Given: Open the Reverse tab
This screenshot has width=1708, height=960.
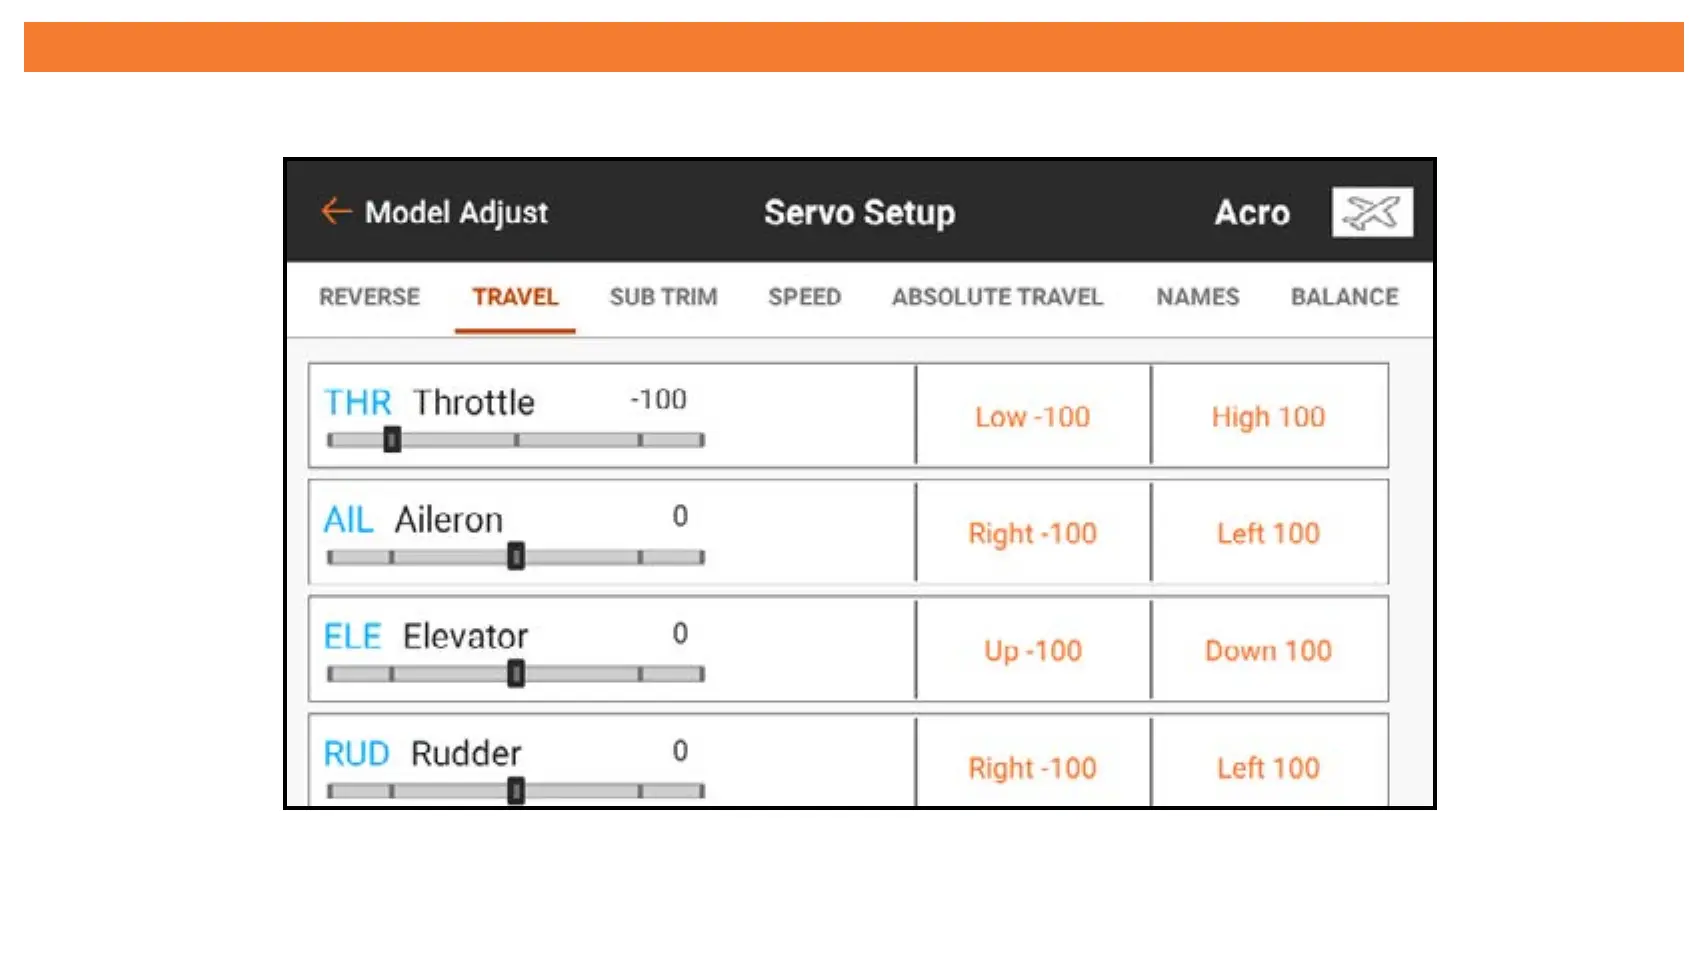Looking at the screenshot, I should point(369,297).
